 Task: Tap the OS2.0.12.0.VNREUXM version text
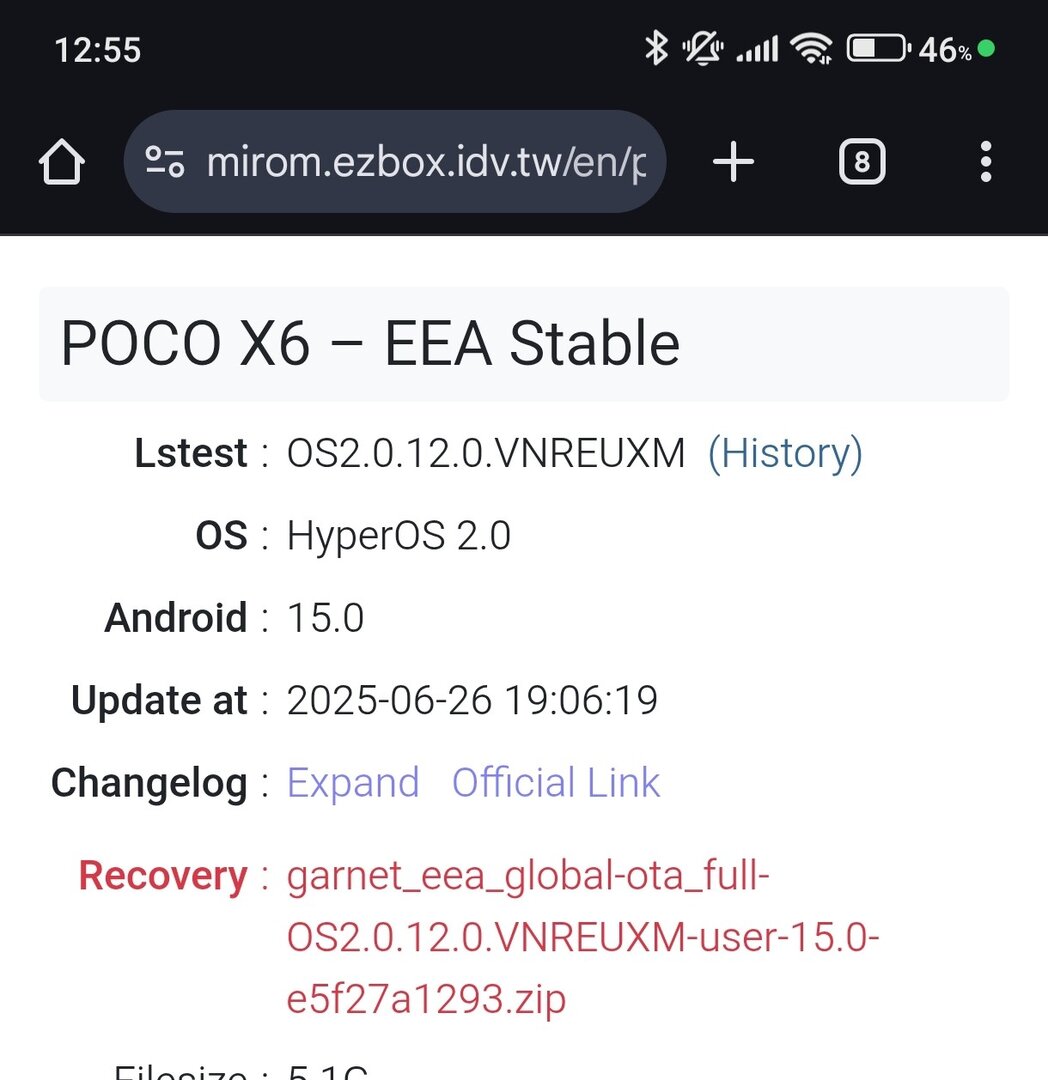pos(486,453)
